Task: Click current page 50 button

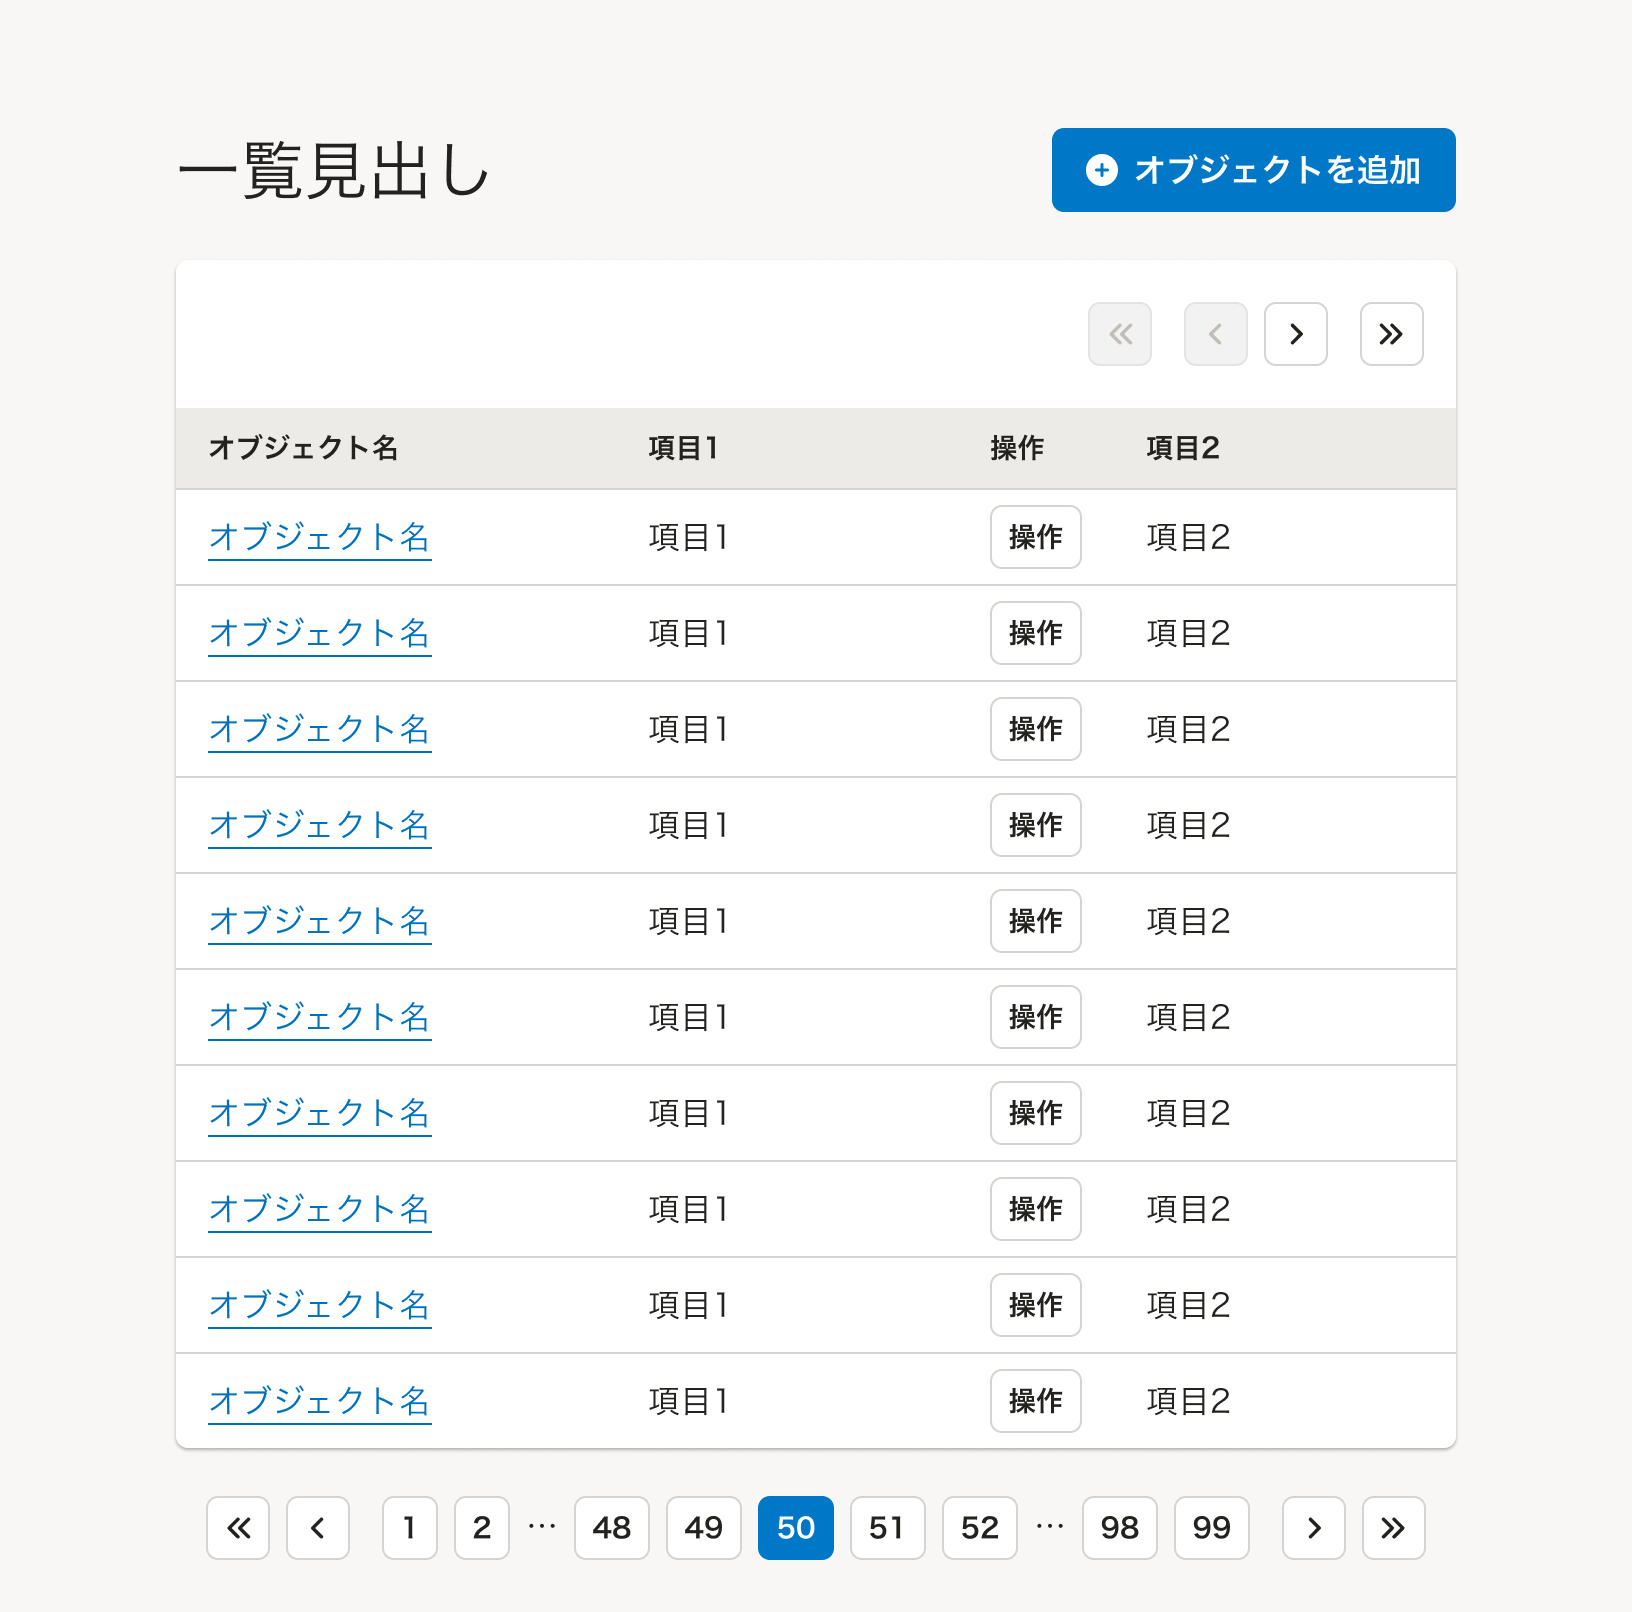Action: coord(795,1528)
